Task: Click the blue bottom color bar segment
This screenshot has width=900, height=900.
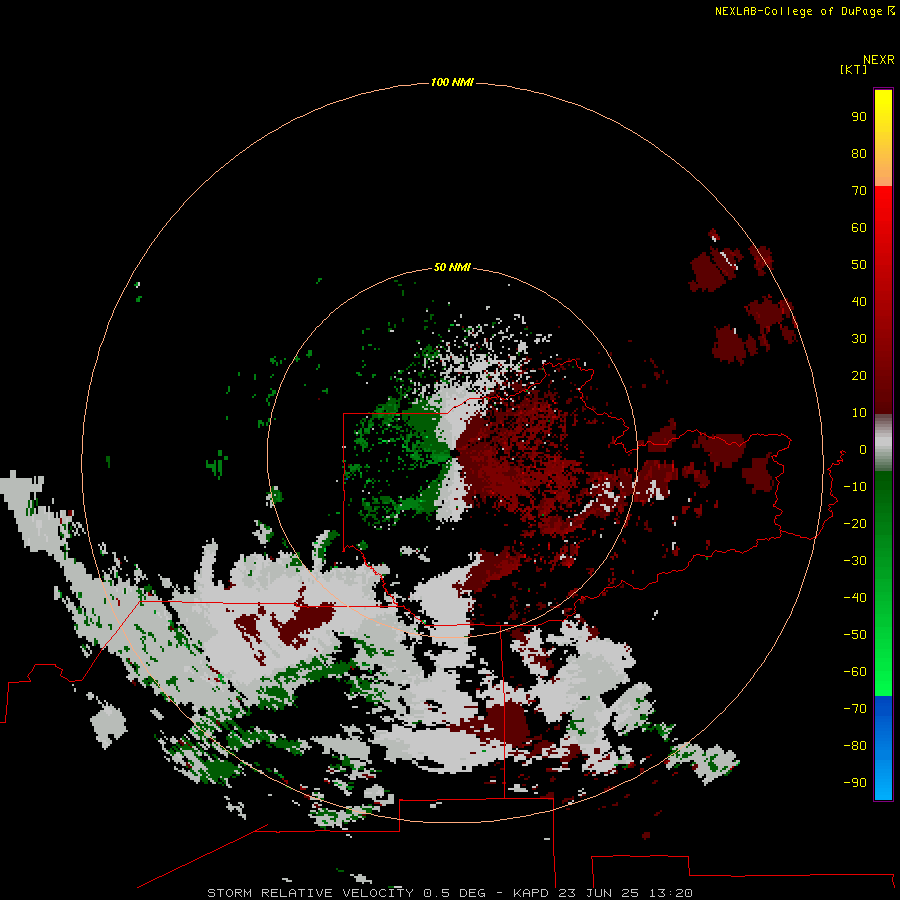Action: (883, 747)
